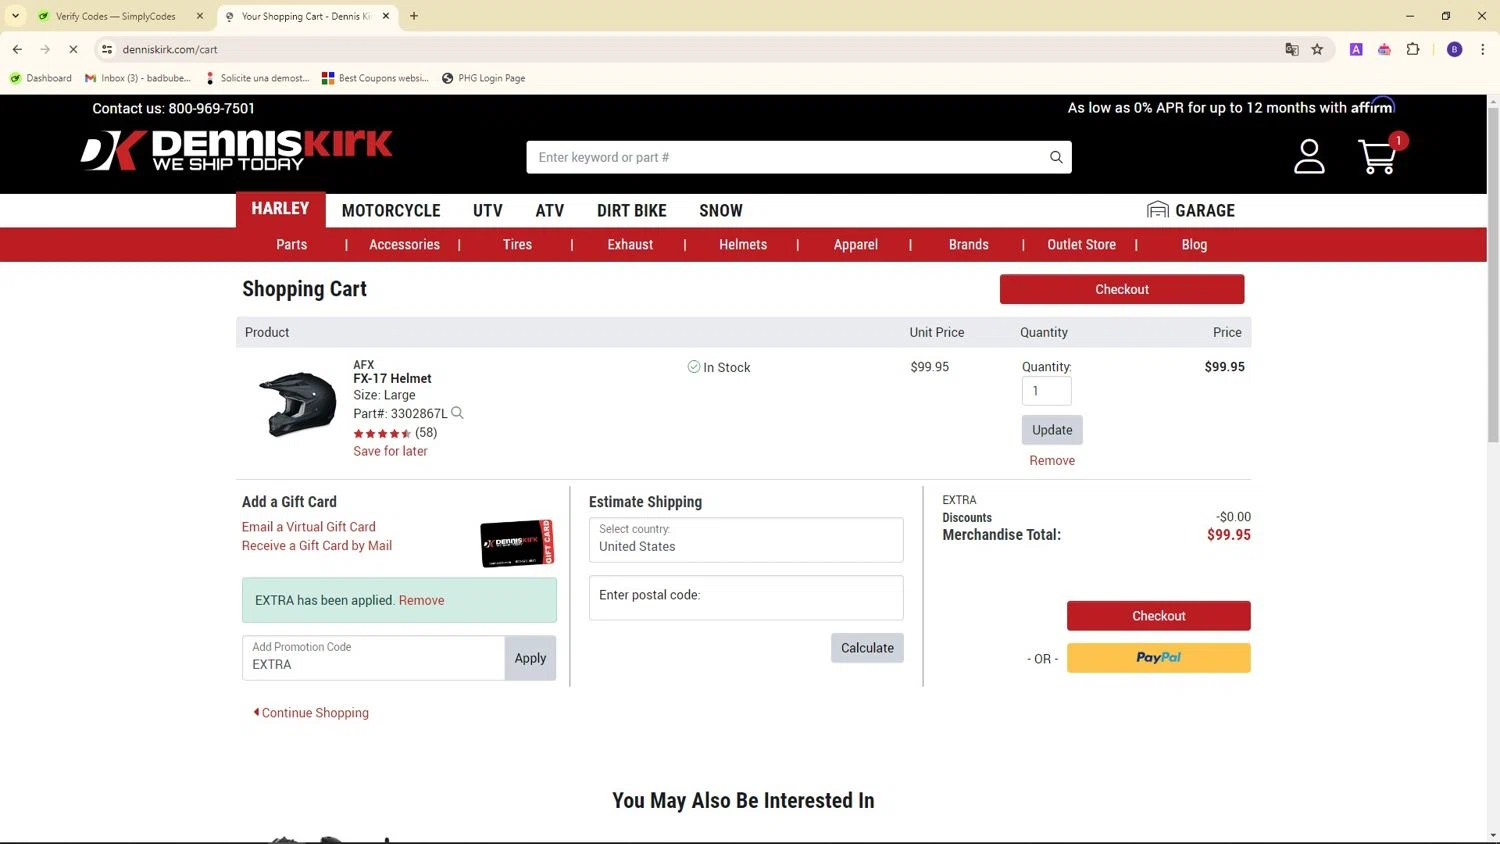Image resolution: width=1500 pixels, height=844 pixels.
Task: Click Receive a Gift Card by Mail
Action: 317,546
